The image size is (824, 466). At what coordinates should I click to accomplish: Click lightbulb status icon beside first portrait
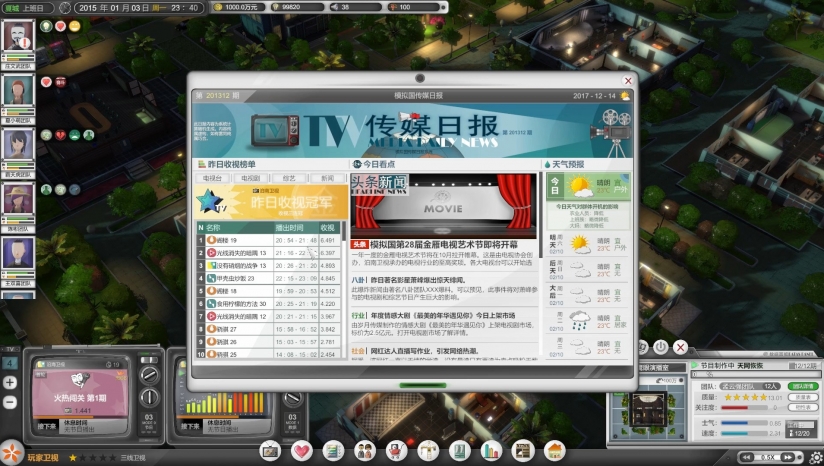[x=46, y=26]
